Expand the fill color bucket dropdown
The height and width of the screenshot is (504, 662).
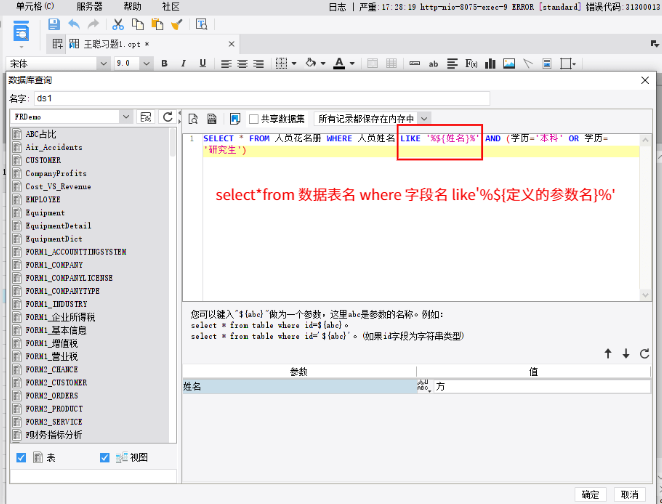click(323, 64)
